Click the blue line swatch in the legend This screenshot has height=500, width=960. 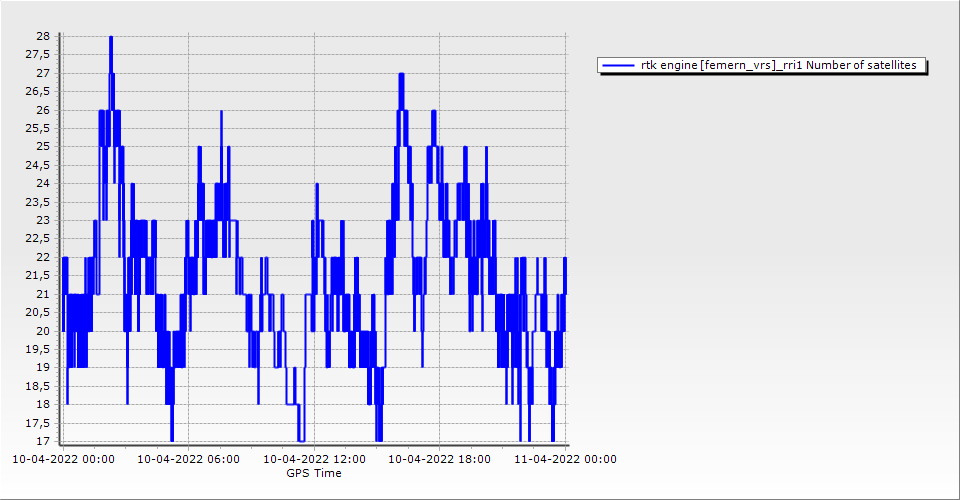click(x=618, y=65)
